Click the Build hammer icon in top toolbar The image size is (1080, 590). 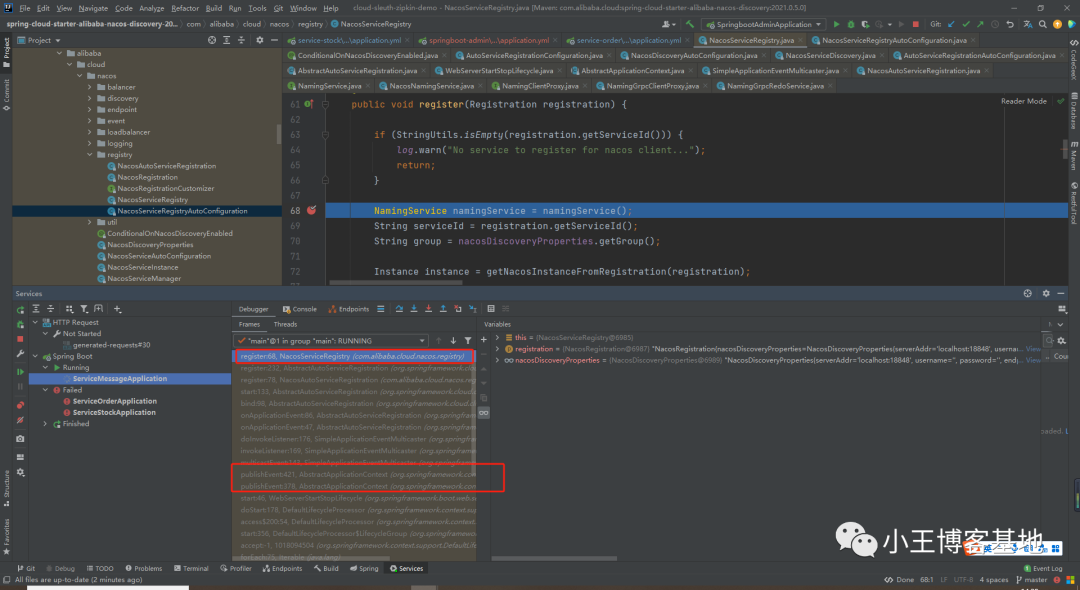(x=689, y=24)
